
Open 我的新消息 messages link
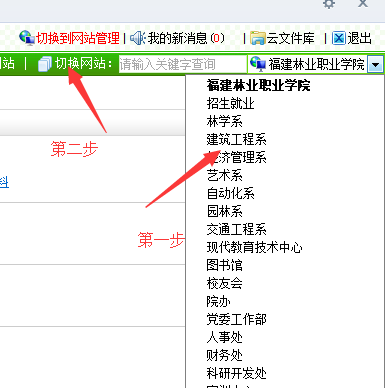[186, 38]
